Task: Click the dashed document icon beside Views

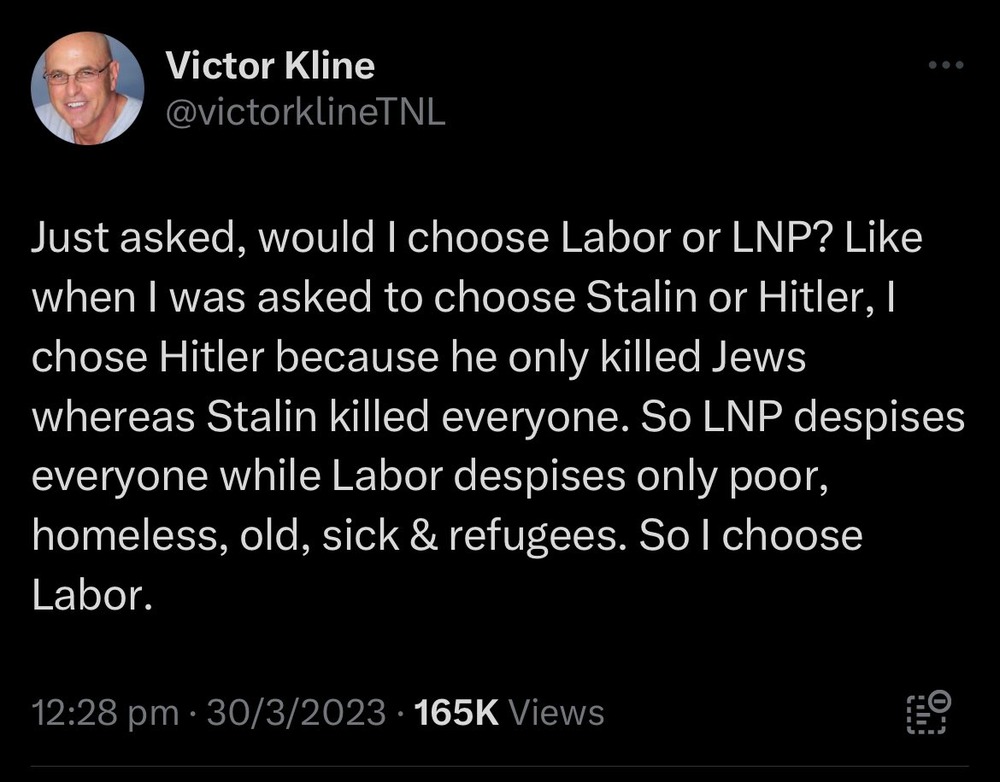Action: point(926,715)
